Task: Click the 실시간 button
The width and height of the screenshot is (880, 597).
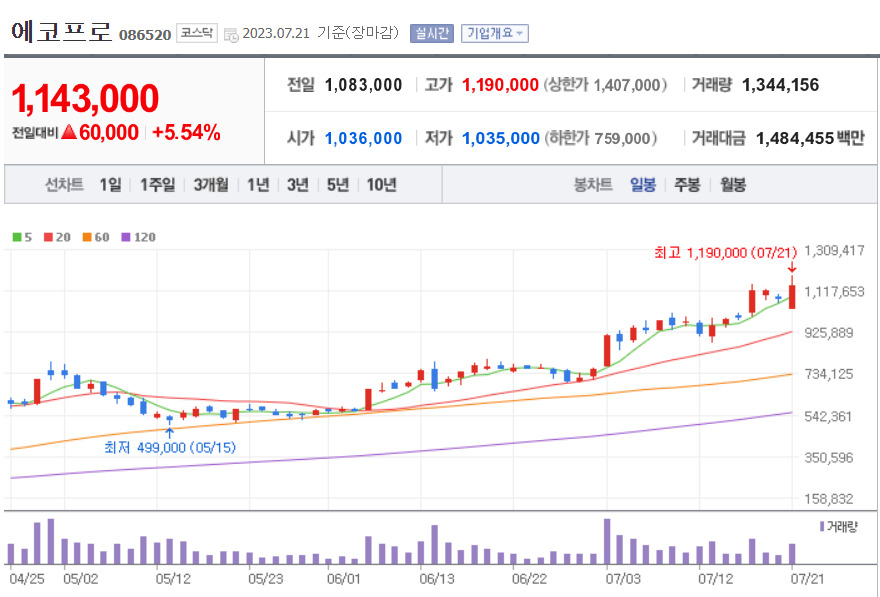Action: 432,34
